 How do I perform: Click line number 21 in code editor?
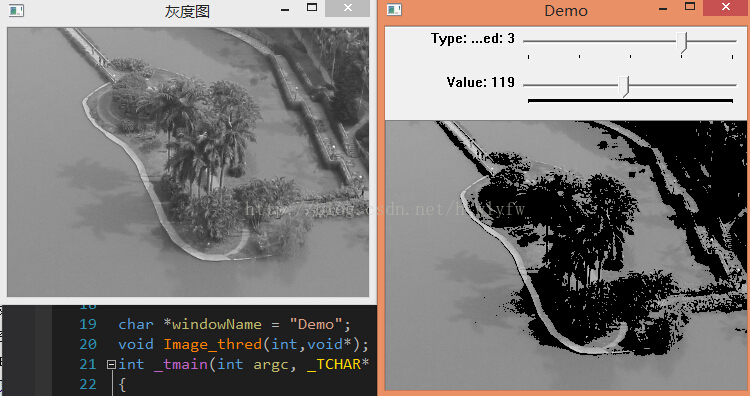(x=88, y=364)
